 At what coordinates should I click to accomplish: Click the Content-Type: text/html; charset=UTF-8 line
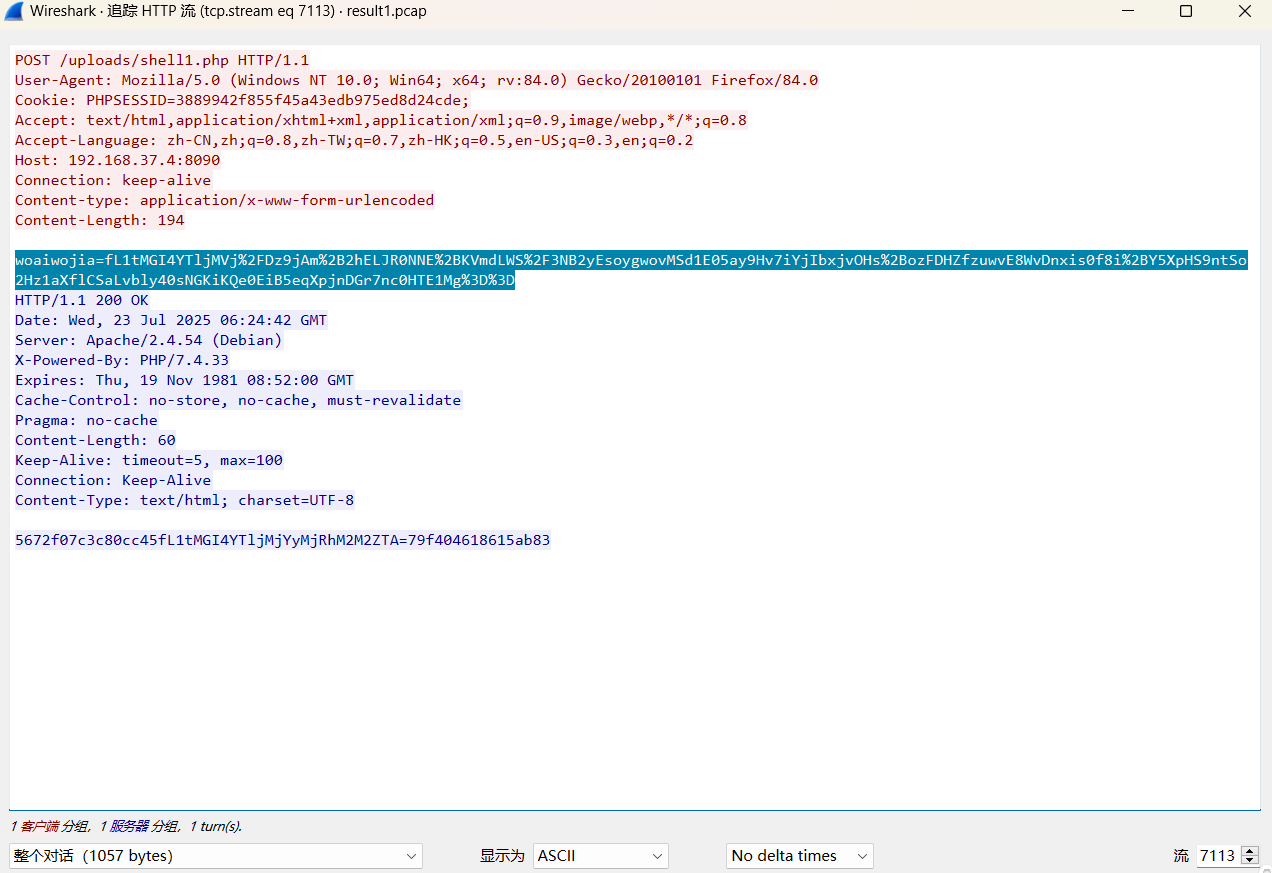click(x=185, y=500)
